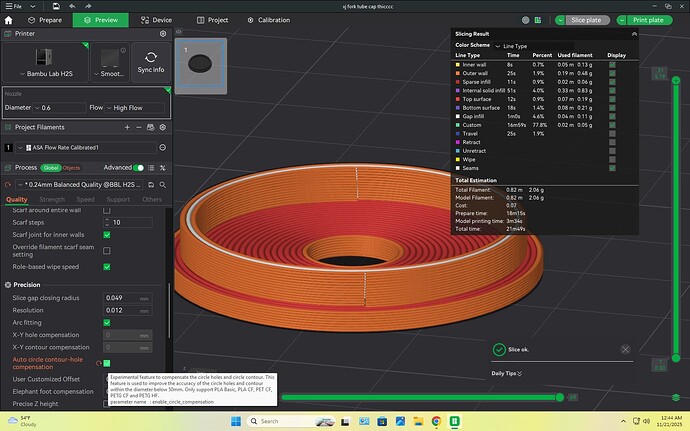This screenshot has width=690, height=431.
Task: Toggle Inner wall display checkbox
Action: 612,65
